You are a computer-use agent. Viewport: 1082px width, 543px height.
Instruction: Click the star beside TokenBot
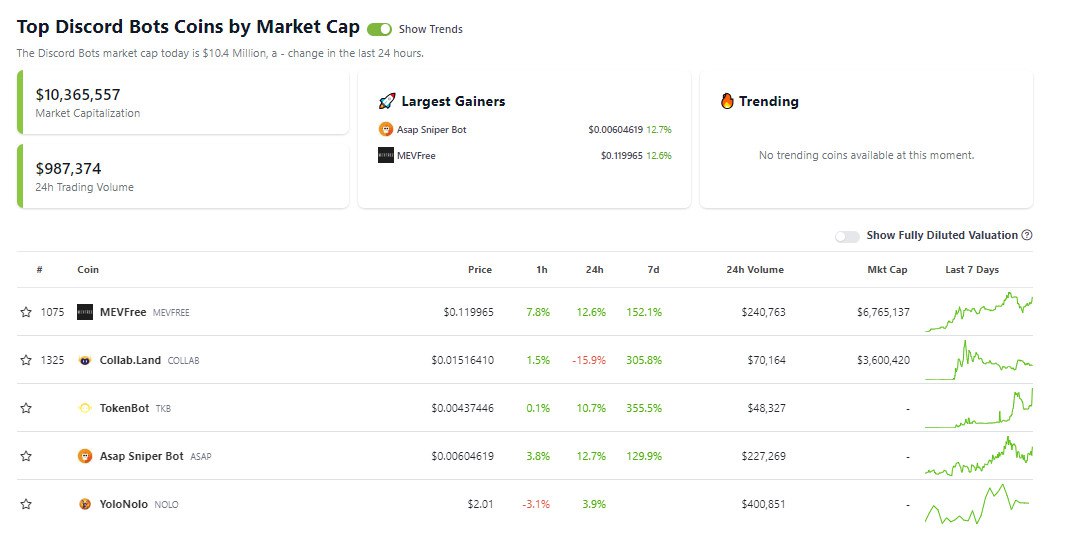coord(26,408)
